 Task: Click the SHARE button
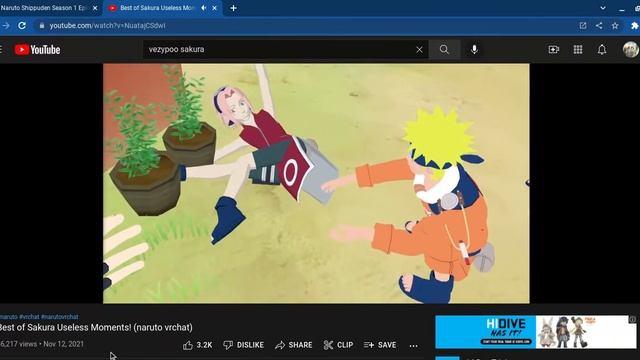[293, 345]
